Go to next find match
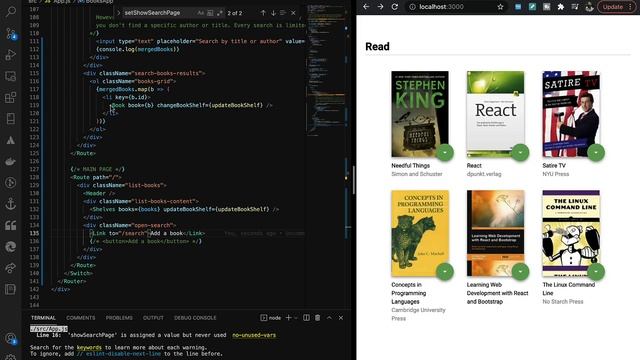The image size is (640, 360). [273, 13]
